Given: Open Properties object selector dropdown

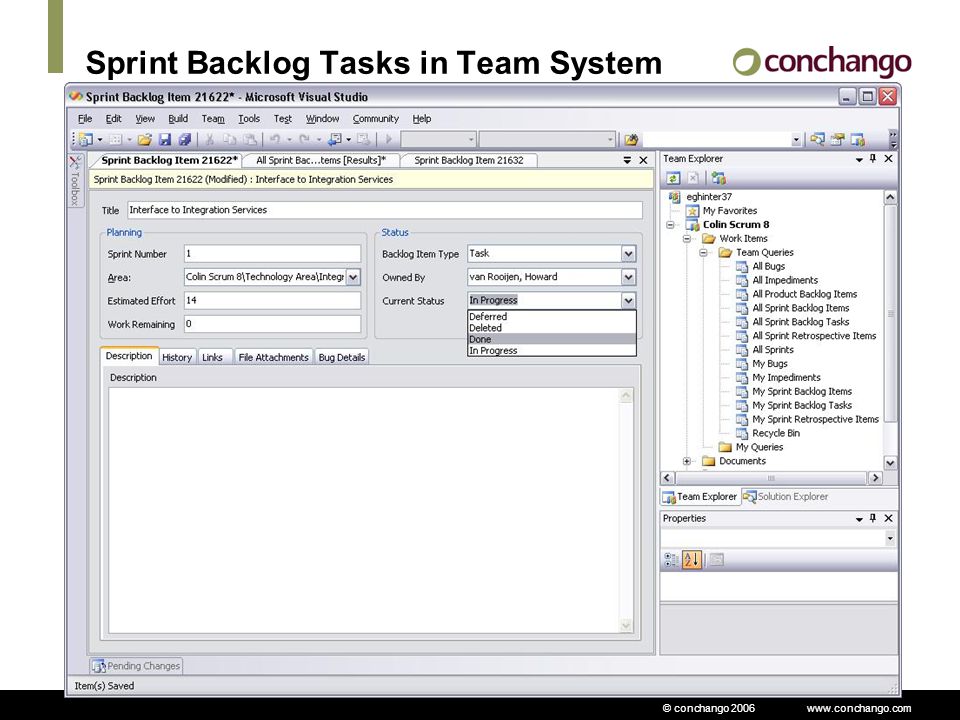Looking at the screenshot, I should 890,538.
